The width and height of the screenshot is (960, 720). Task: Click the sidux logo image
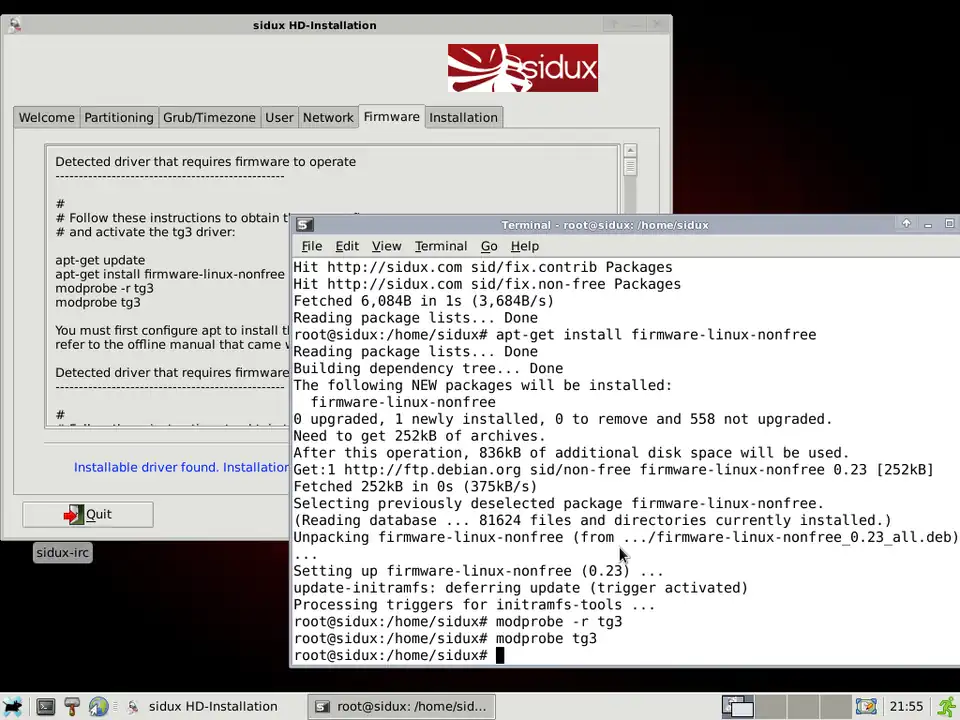522,68
